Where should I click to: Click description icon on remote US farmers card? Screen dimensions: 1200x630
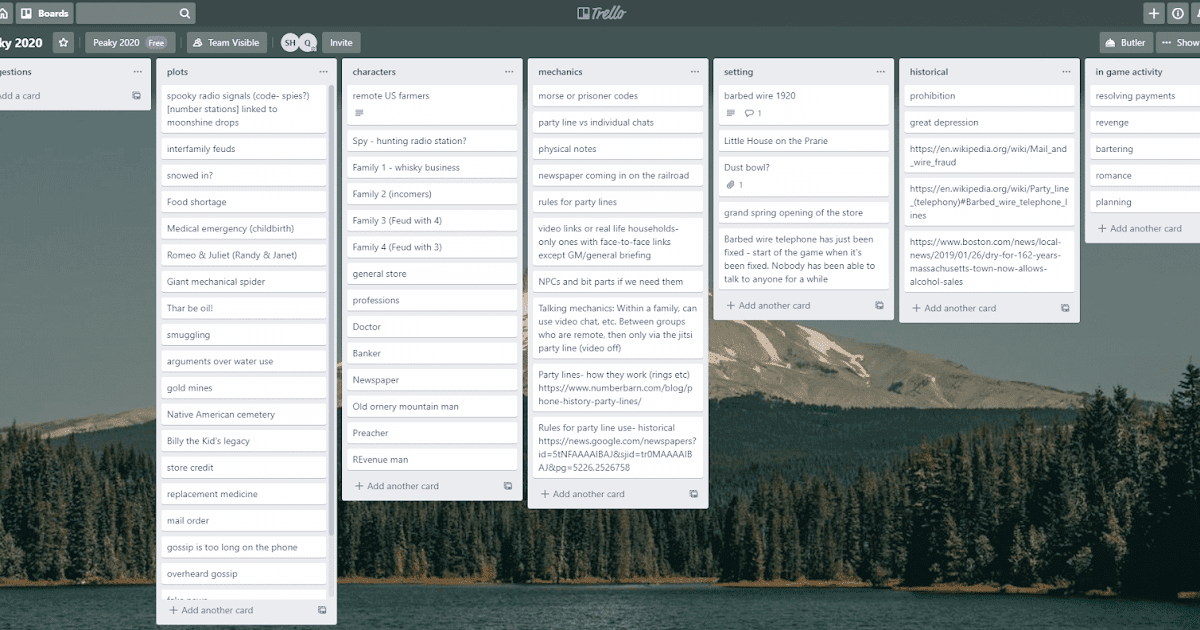coord(360,113)
